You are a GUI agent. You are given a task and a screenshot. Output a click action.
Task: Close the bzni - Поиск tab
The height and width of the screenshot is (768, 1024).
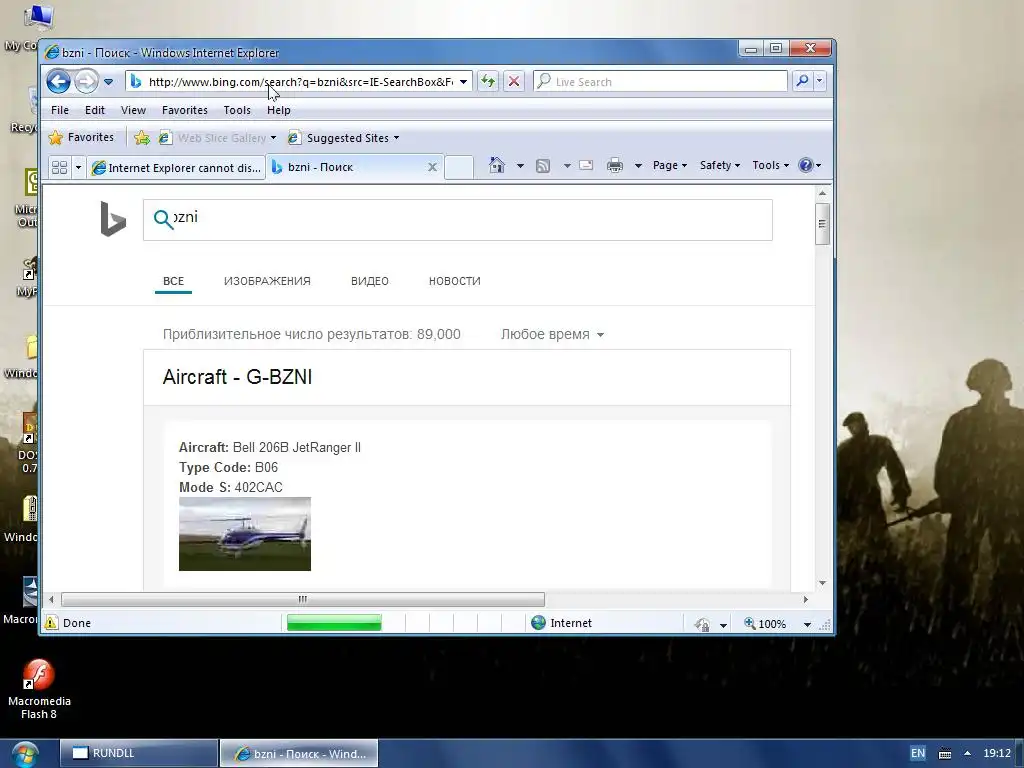tap(432, 167)
